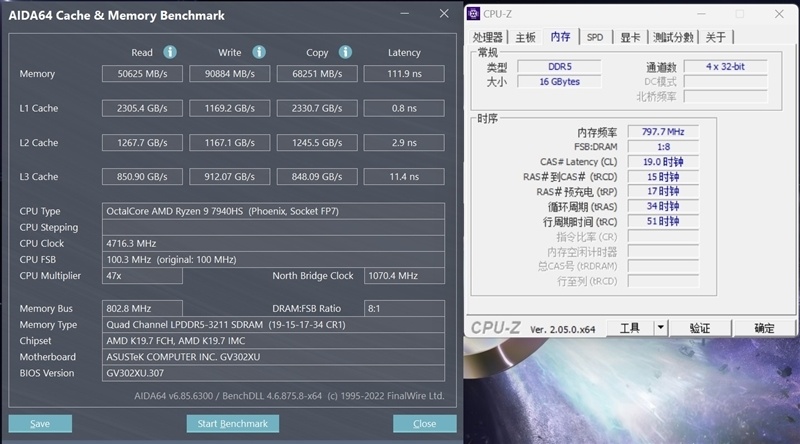
Task: Click L3 Cache Read value 850.90 GB/s
Action: (x=142, y=177)
